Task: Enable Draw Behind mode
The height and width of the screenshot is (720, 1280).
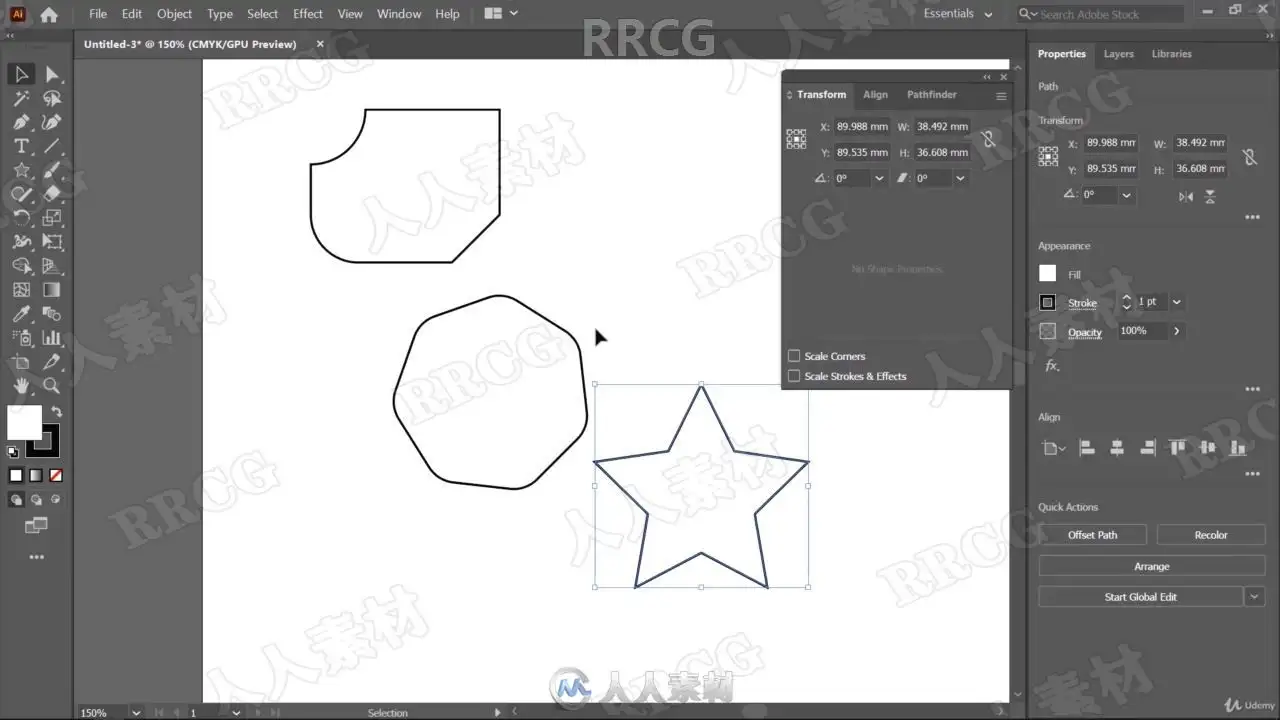Action: click(x=37, y=499)
